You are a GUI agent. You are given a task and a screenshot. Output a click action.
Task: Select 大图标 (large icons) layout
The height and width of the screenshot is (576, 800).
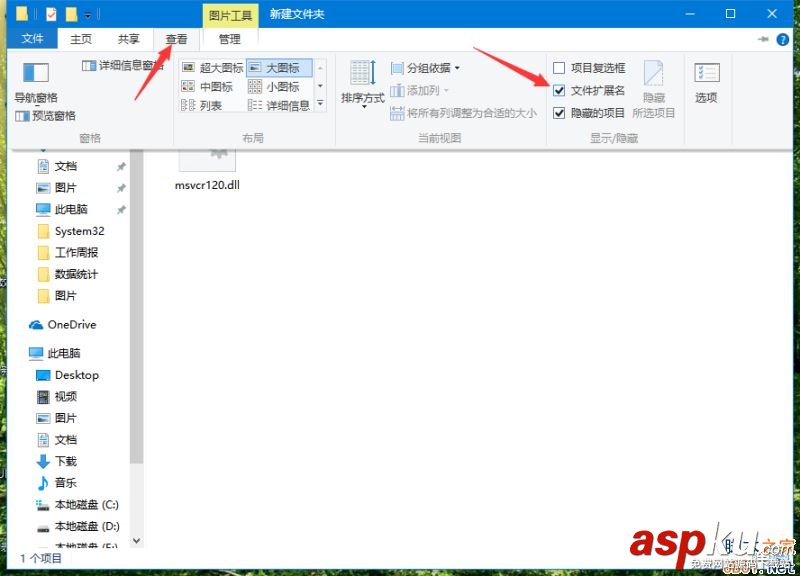282,67
